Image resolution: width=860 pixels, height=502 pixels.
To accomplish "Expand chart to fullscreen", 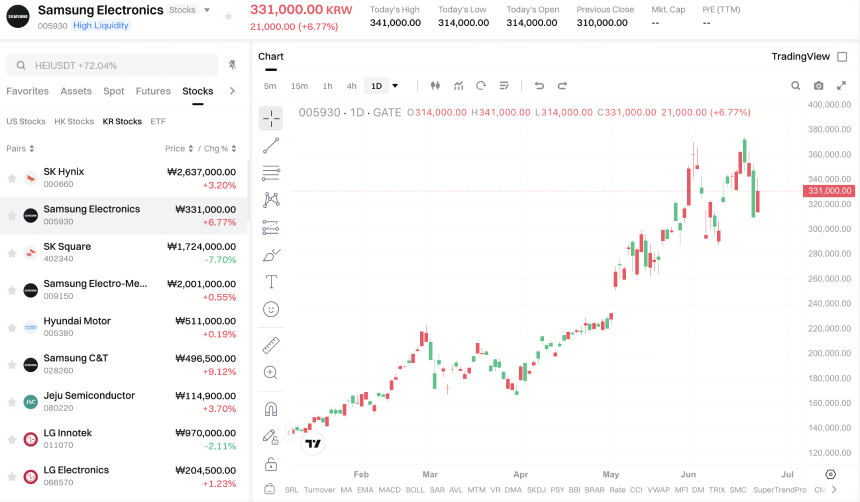I will (841, 86).
